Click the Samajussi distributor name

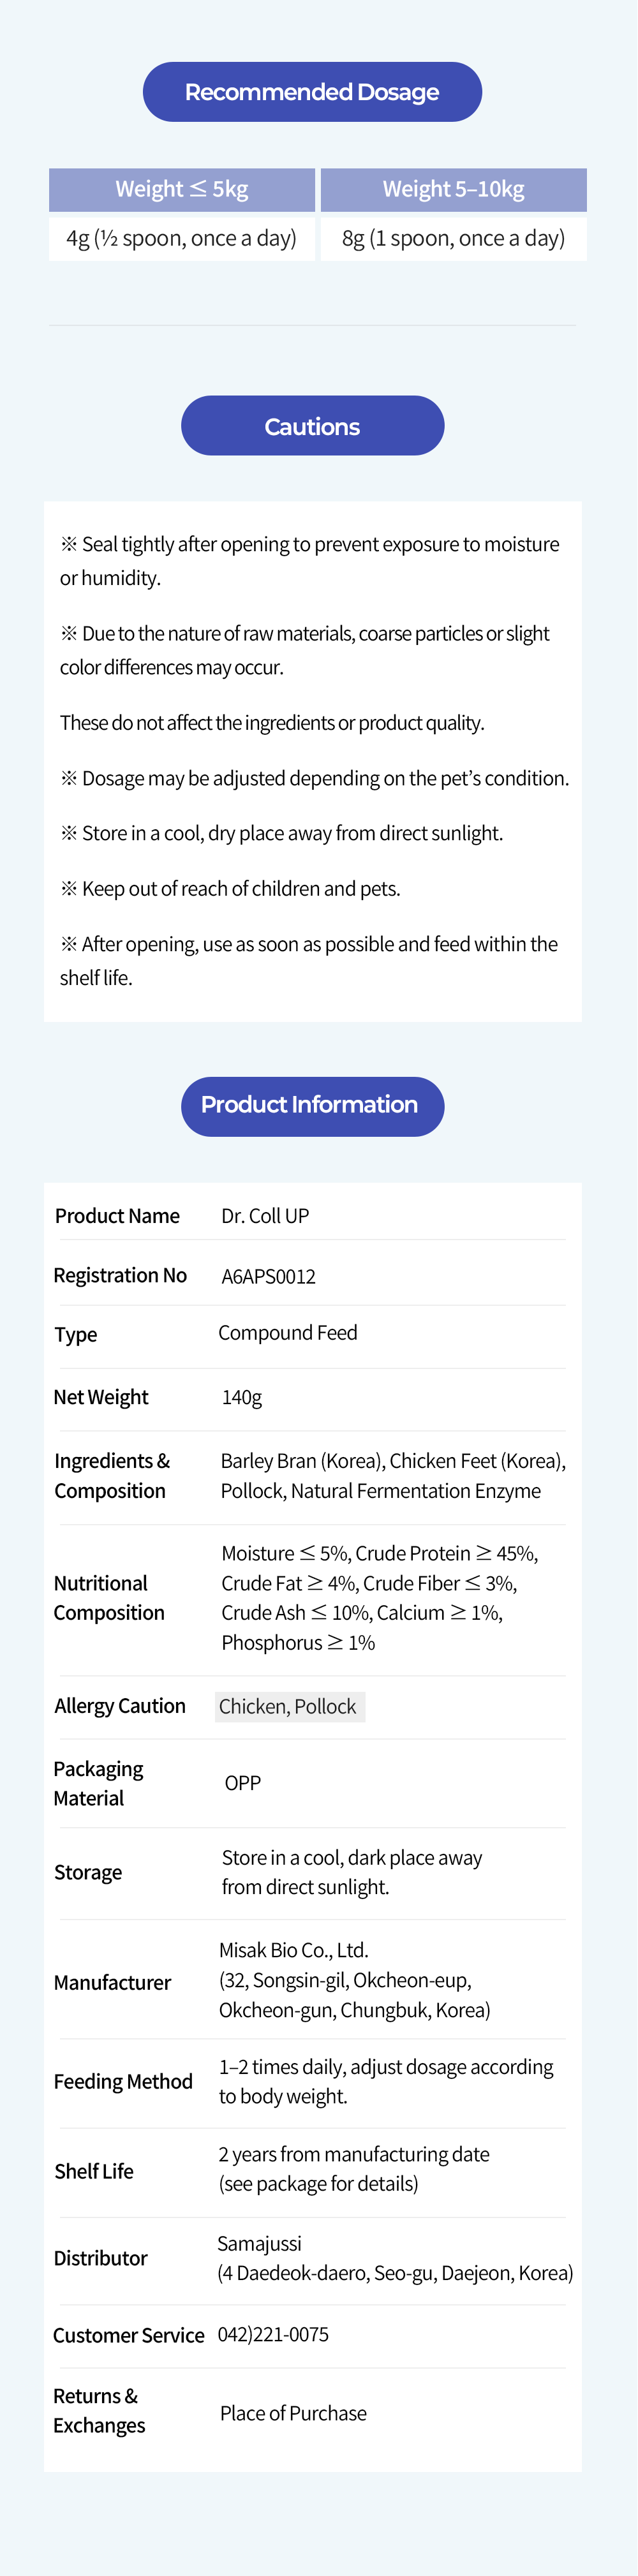(x=259, y=2243)
